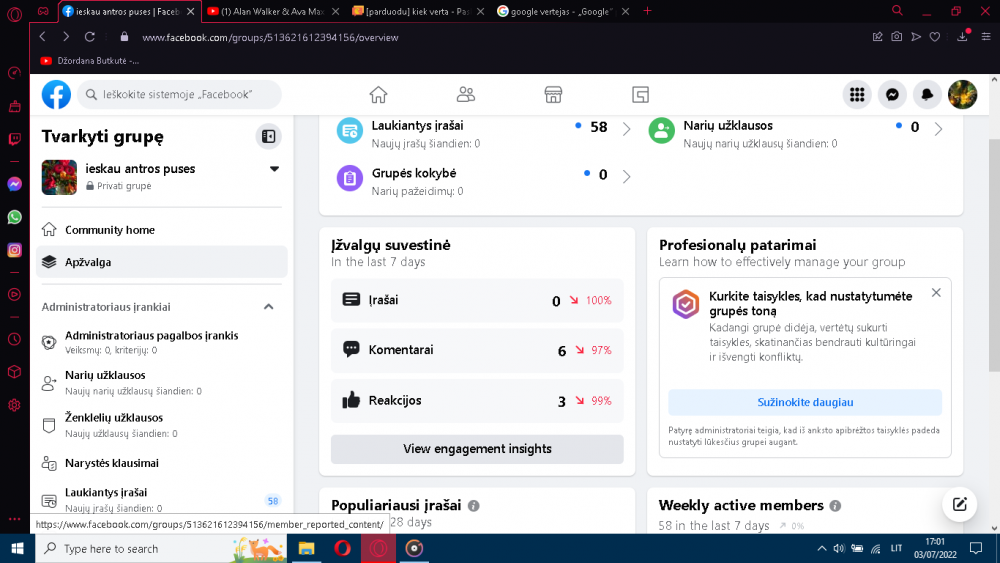Viewport: 1000px width, 563px height.
Task: Open the Facebook menu grid icon
Action: pos(857,94)
